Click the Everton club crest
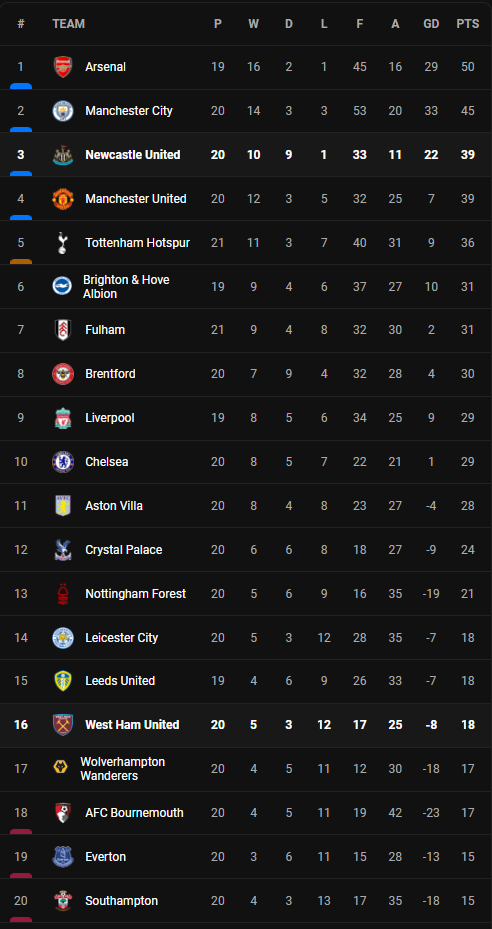The width and height of the screenshot is (492, 929). tap(62, 857)
